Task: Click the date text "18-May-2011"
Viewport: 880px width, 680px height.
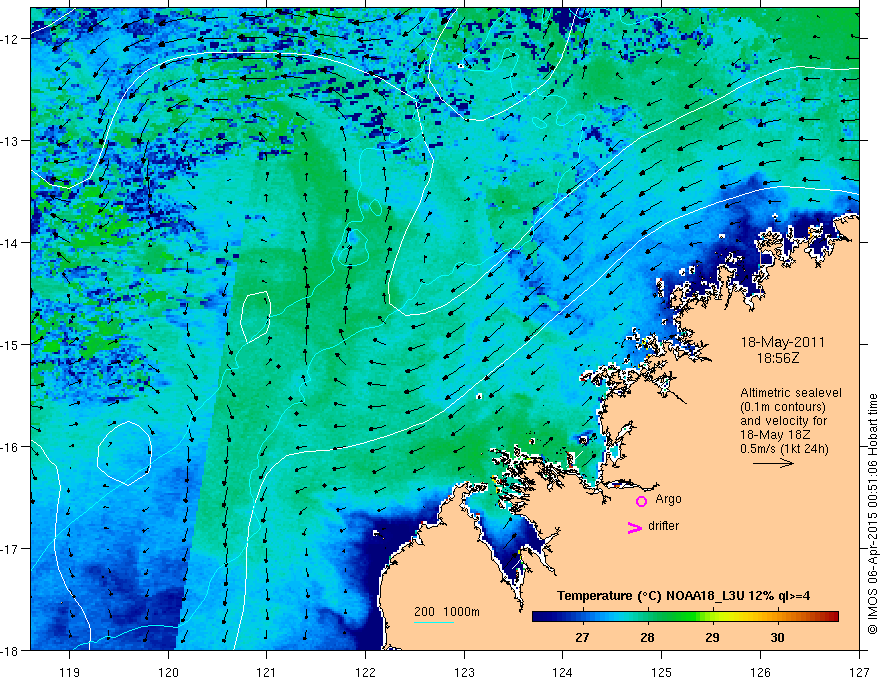Action: [783, 342]
